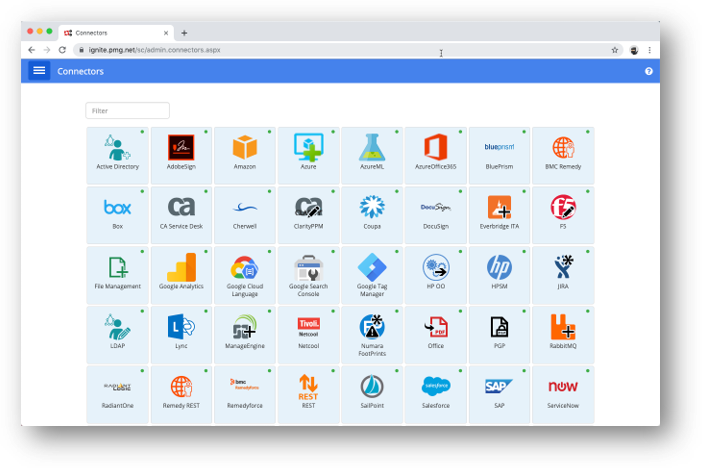702x468 pixels.
Task: Click the ServiceNow connector
Action: pos(563,395)
